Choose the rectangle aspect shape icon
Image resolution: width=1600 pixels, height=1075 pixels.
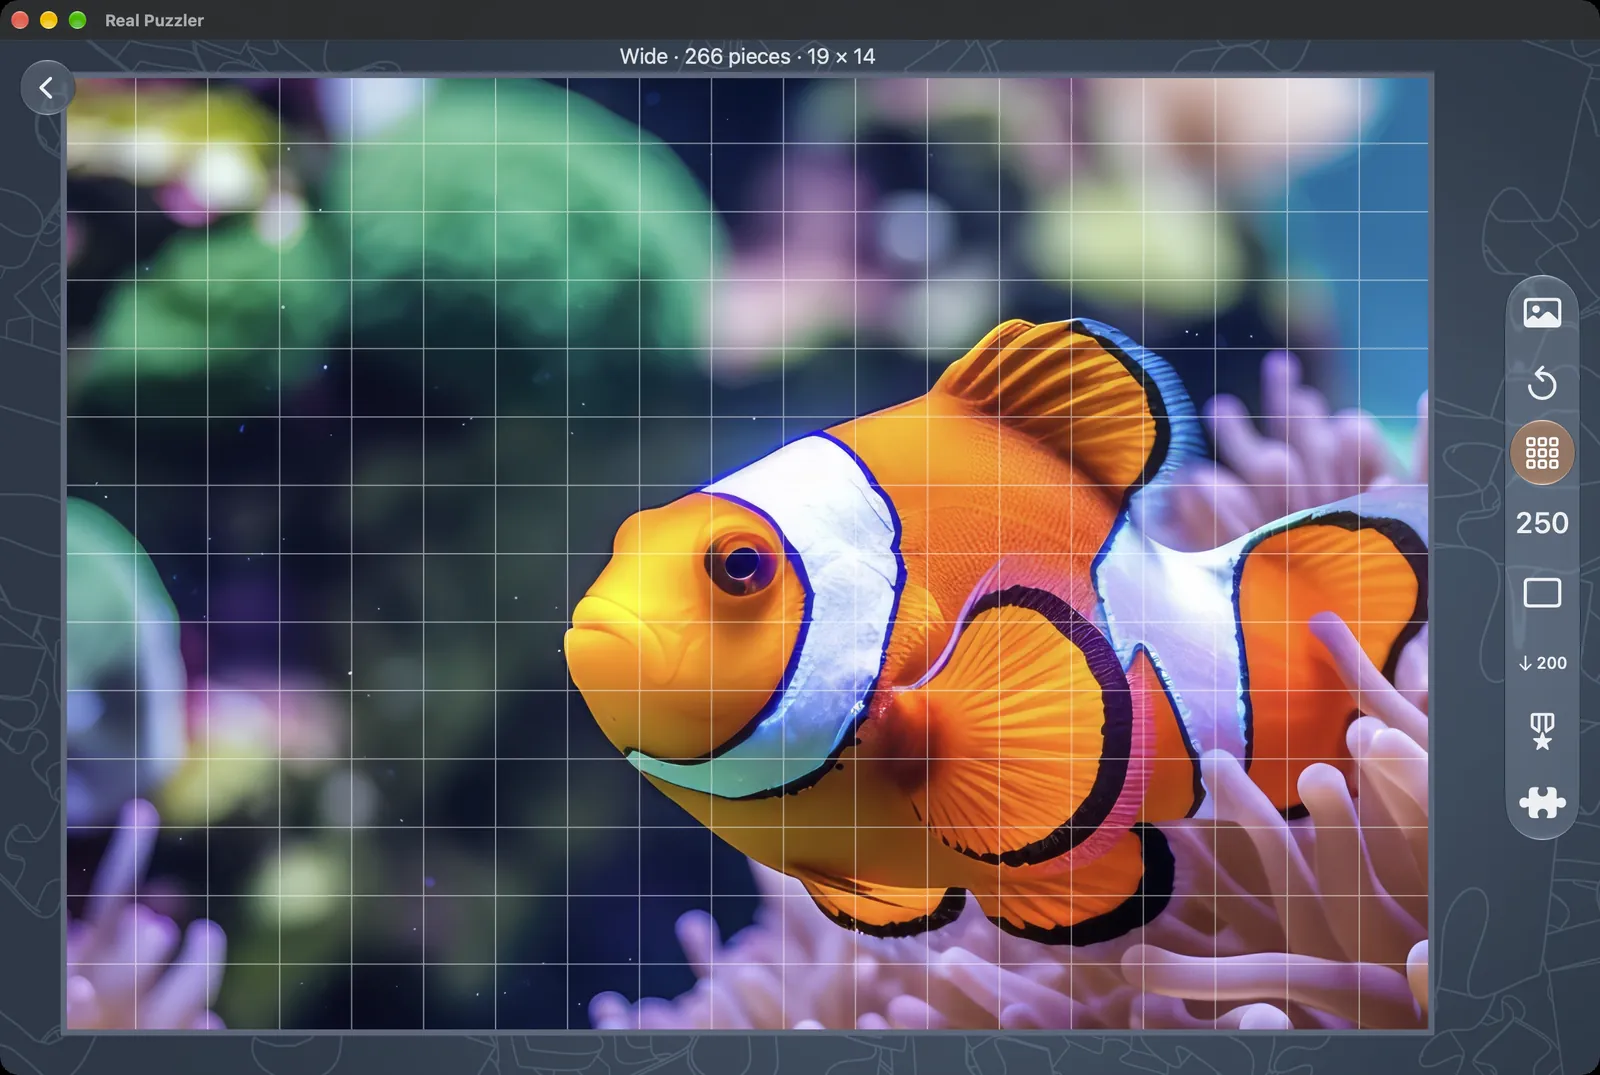(x=1542, y=593)
